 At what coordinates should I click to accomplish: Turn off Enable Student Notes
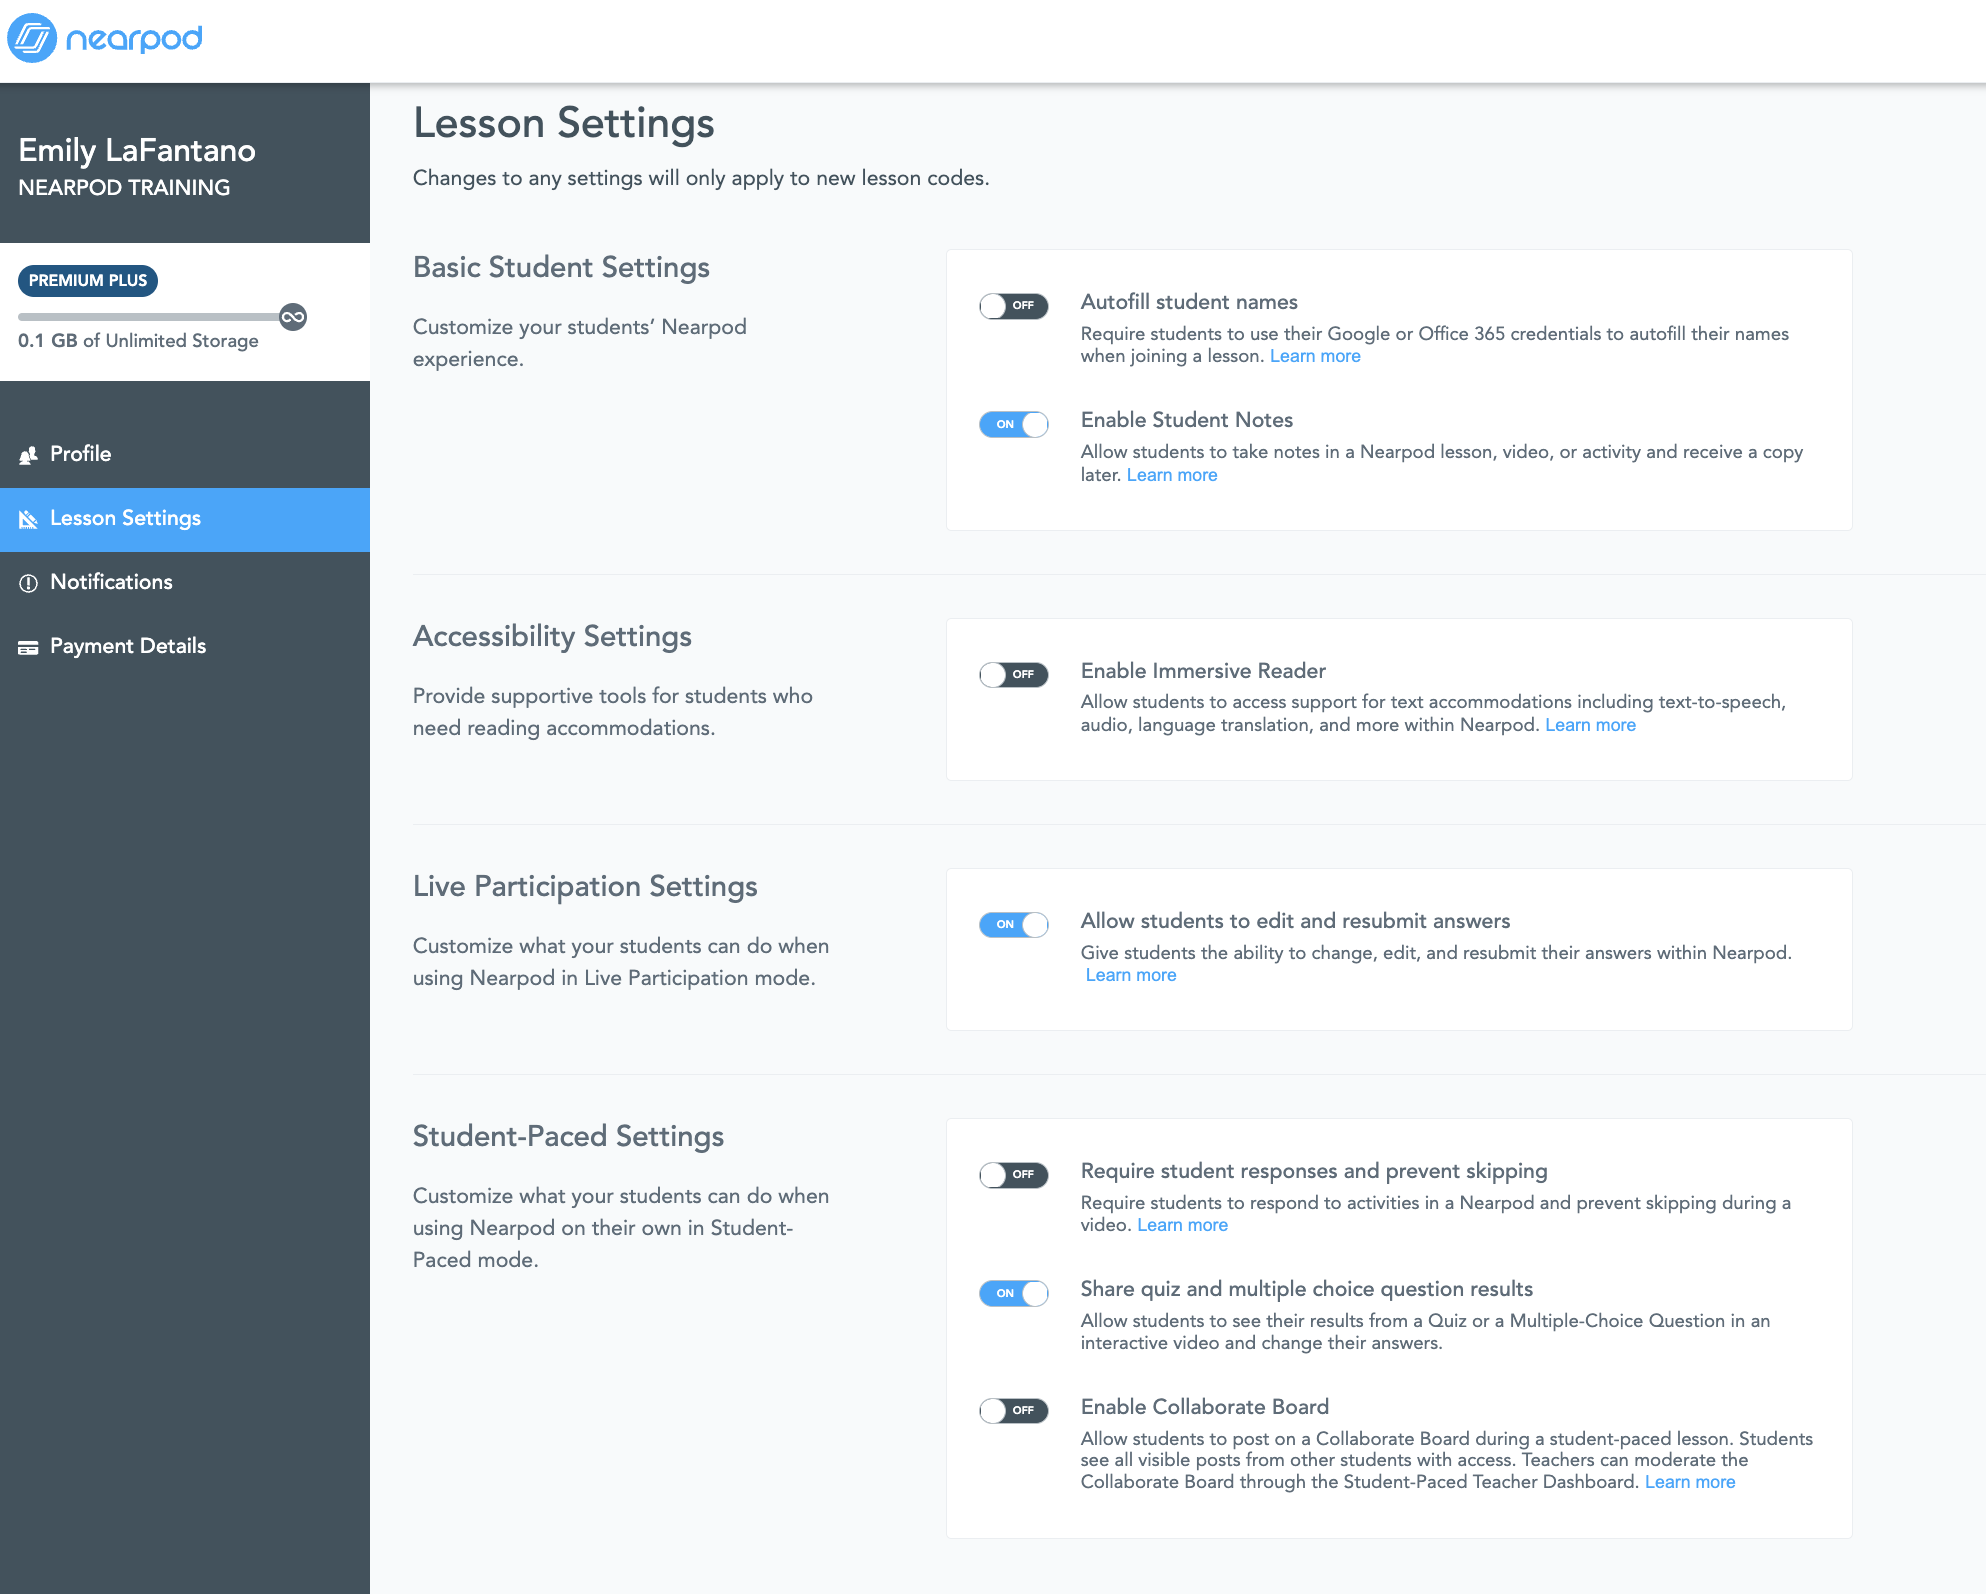pyautogui.click(x=1013, y=424)
